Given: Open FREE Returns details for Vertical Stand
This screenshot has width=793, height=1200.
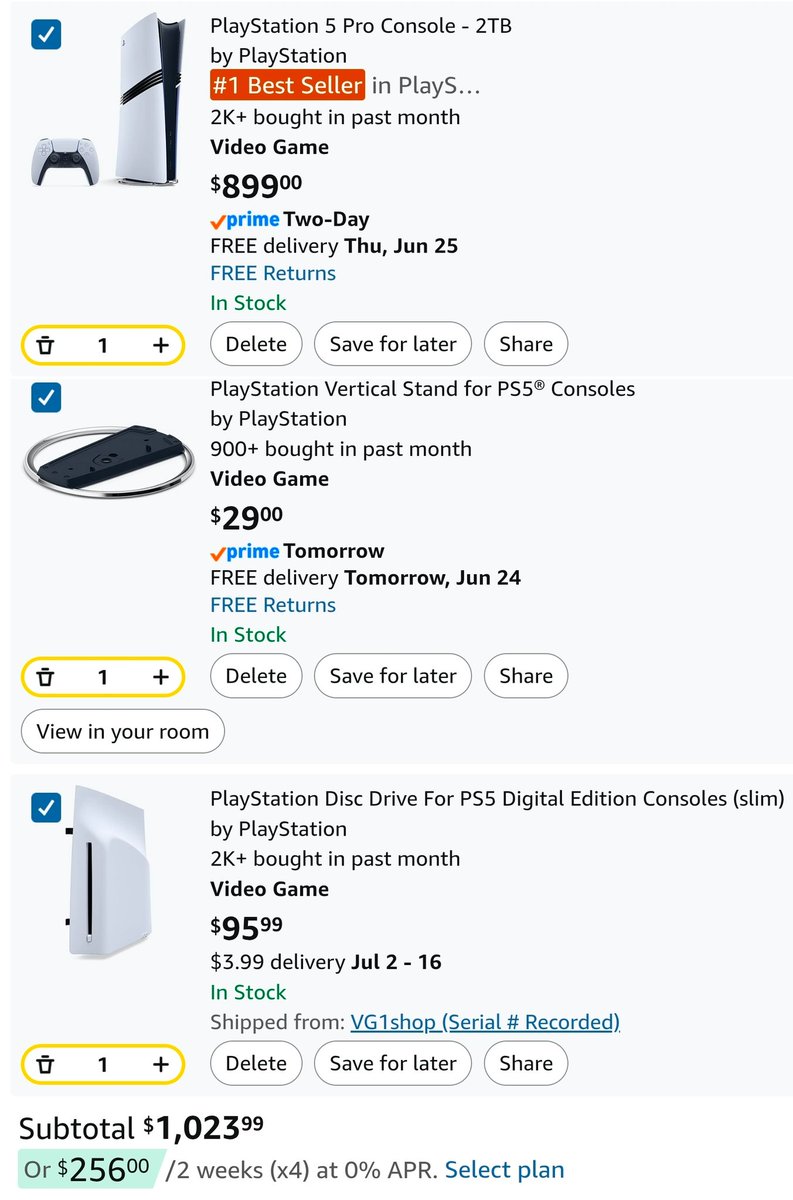Looking at the screenshot, I should [273, 605].
